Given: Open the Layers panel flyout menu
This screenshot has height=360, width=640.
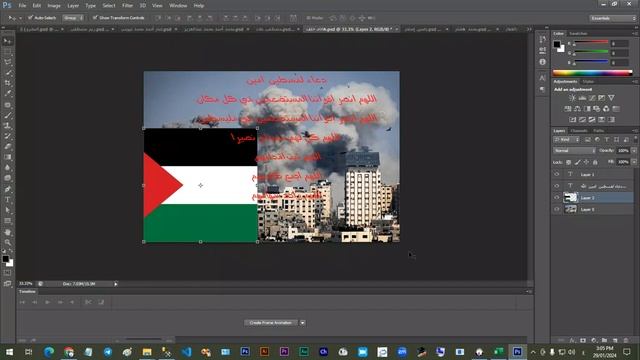Looking at the screenshot, I should coord(635,131).
